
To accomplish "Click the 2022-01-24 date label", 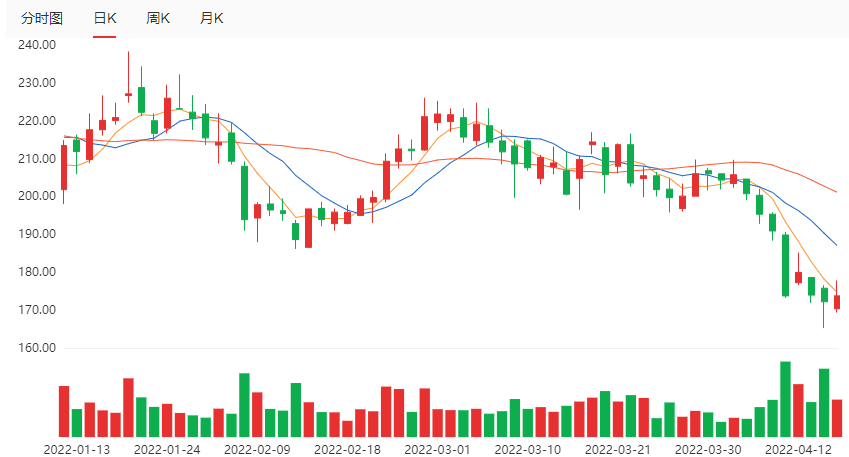I will 167,449.
